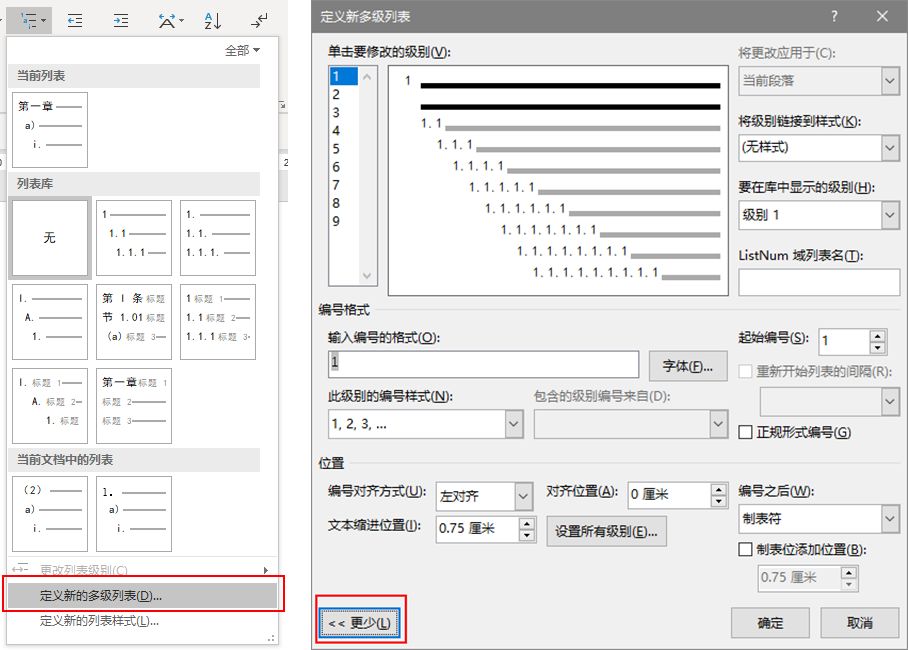Viewport: 908px width, 650px height.
Task: Click the sort A-Z icon
Action: pyautogui.click(x=213, y=21)
